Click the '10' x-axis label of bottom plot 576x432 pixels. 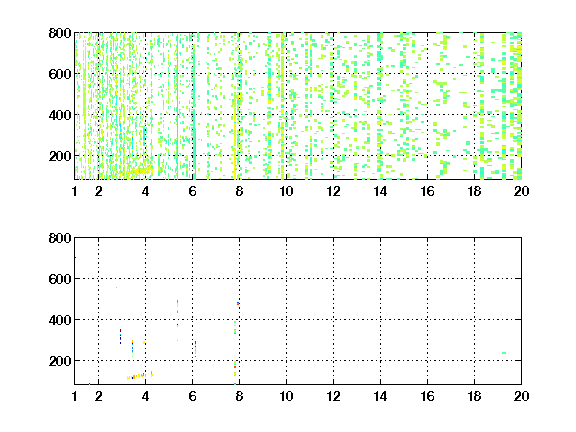[286, 396]
